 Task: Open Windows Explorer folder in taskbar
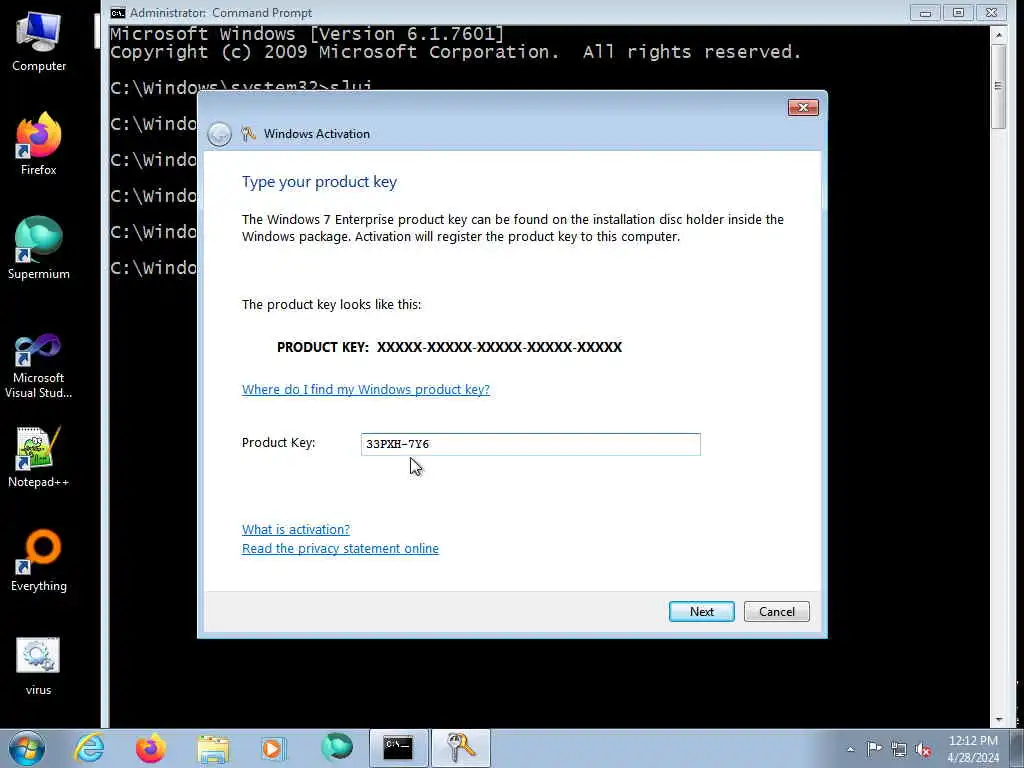pos(214,748)
